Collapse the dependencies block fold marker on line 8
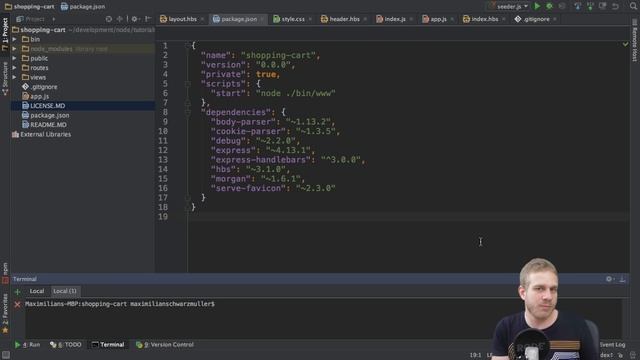Viewport: 640px width, 360px height. (187, 112)
